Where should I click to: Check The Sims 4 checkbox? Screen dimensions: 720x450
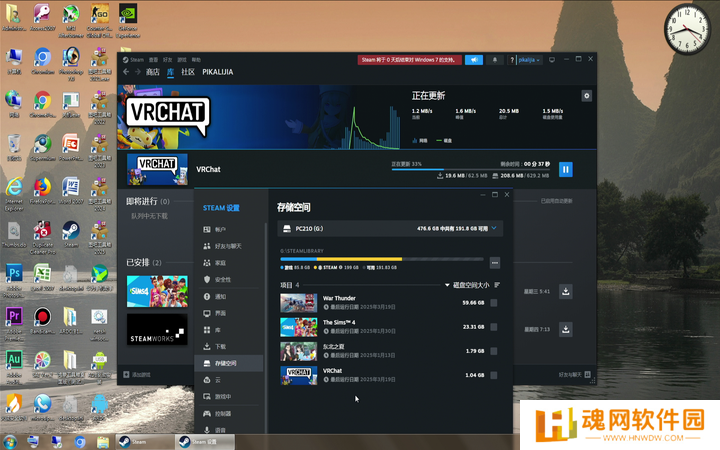click(494, 327)
